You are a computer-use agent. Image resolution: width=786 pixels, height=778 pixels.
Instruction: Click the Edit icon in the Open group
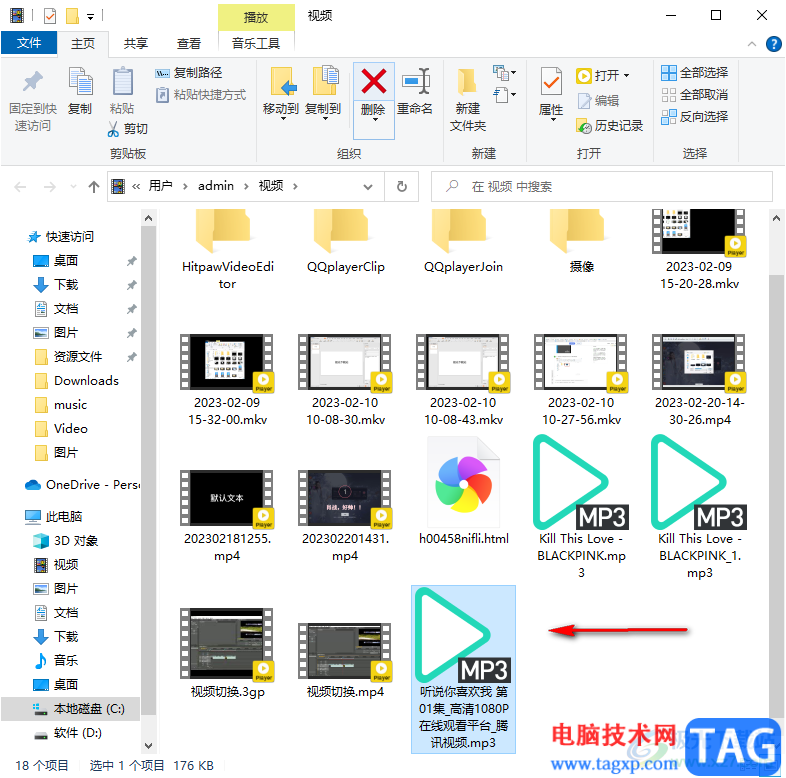pos(584,101)
